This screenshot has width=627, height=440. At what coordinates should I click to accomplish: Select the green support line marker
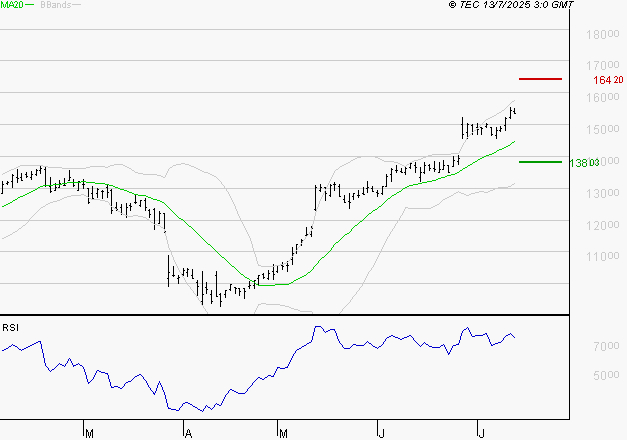[540, 161]
